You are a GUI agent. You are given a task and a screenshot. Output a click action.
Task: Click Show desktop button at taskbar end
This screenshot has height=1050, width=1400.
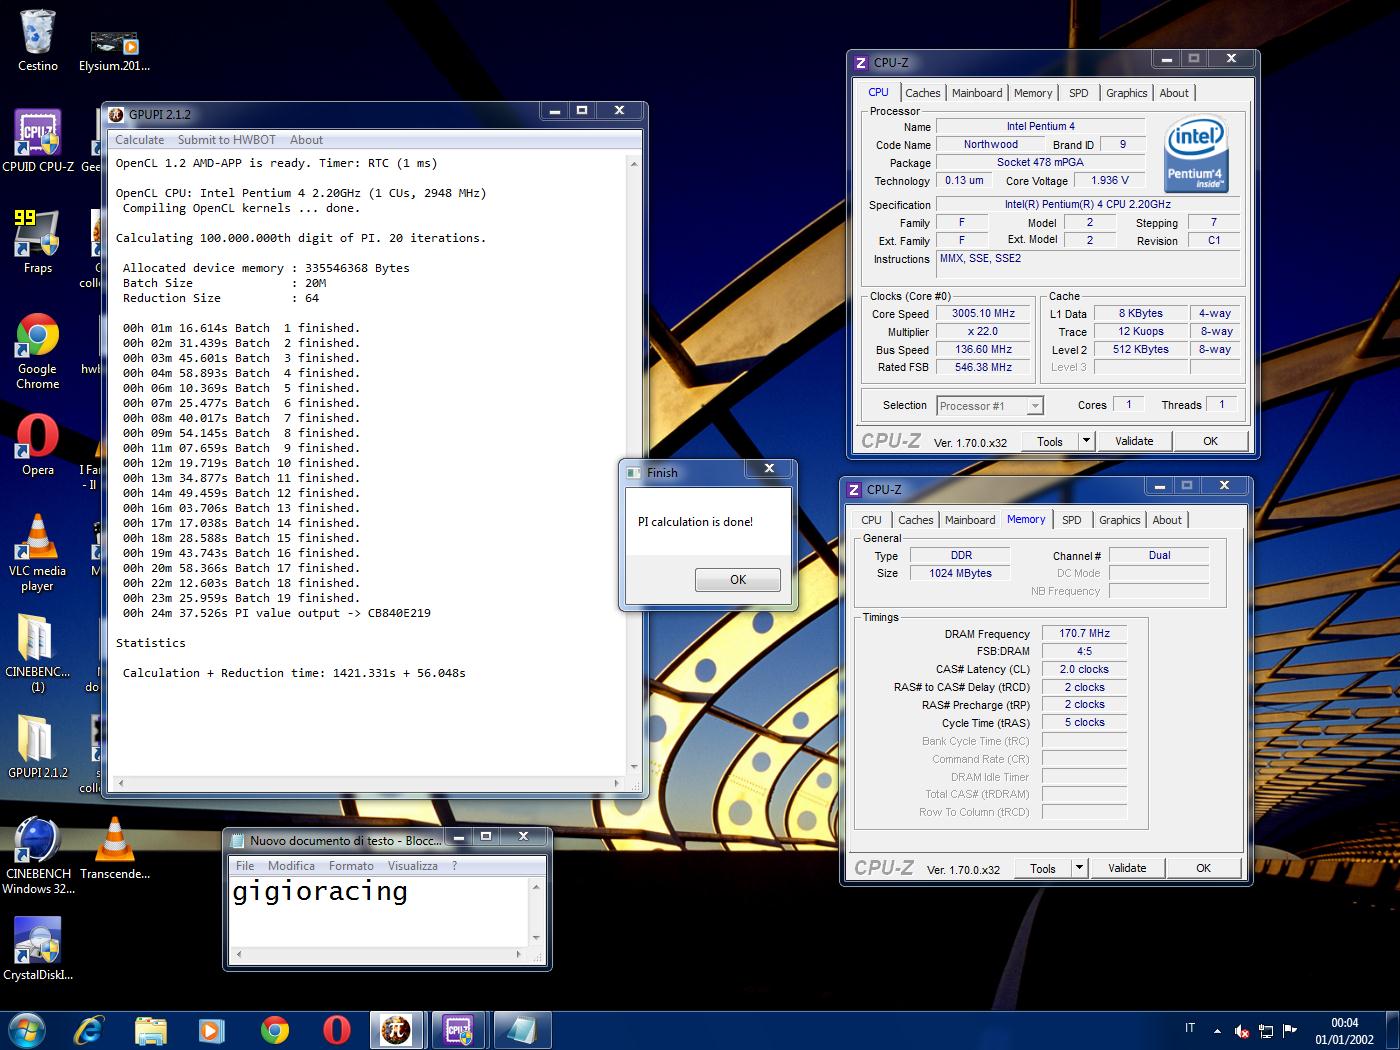(x=1392, y=1030)
